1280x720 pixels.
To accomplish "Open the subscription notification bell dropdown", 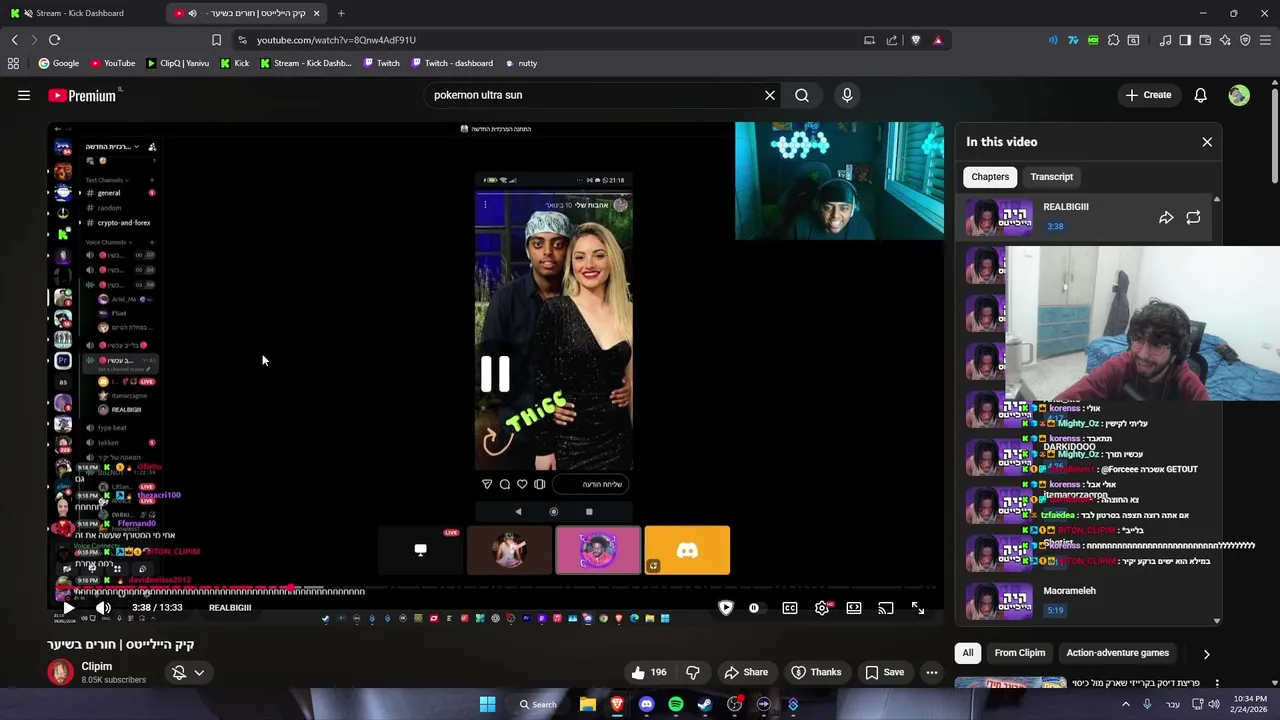I will [x=188, y=672].
